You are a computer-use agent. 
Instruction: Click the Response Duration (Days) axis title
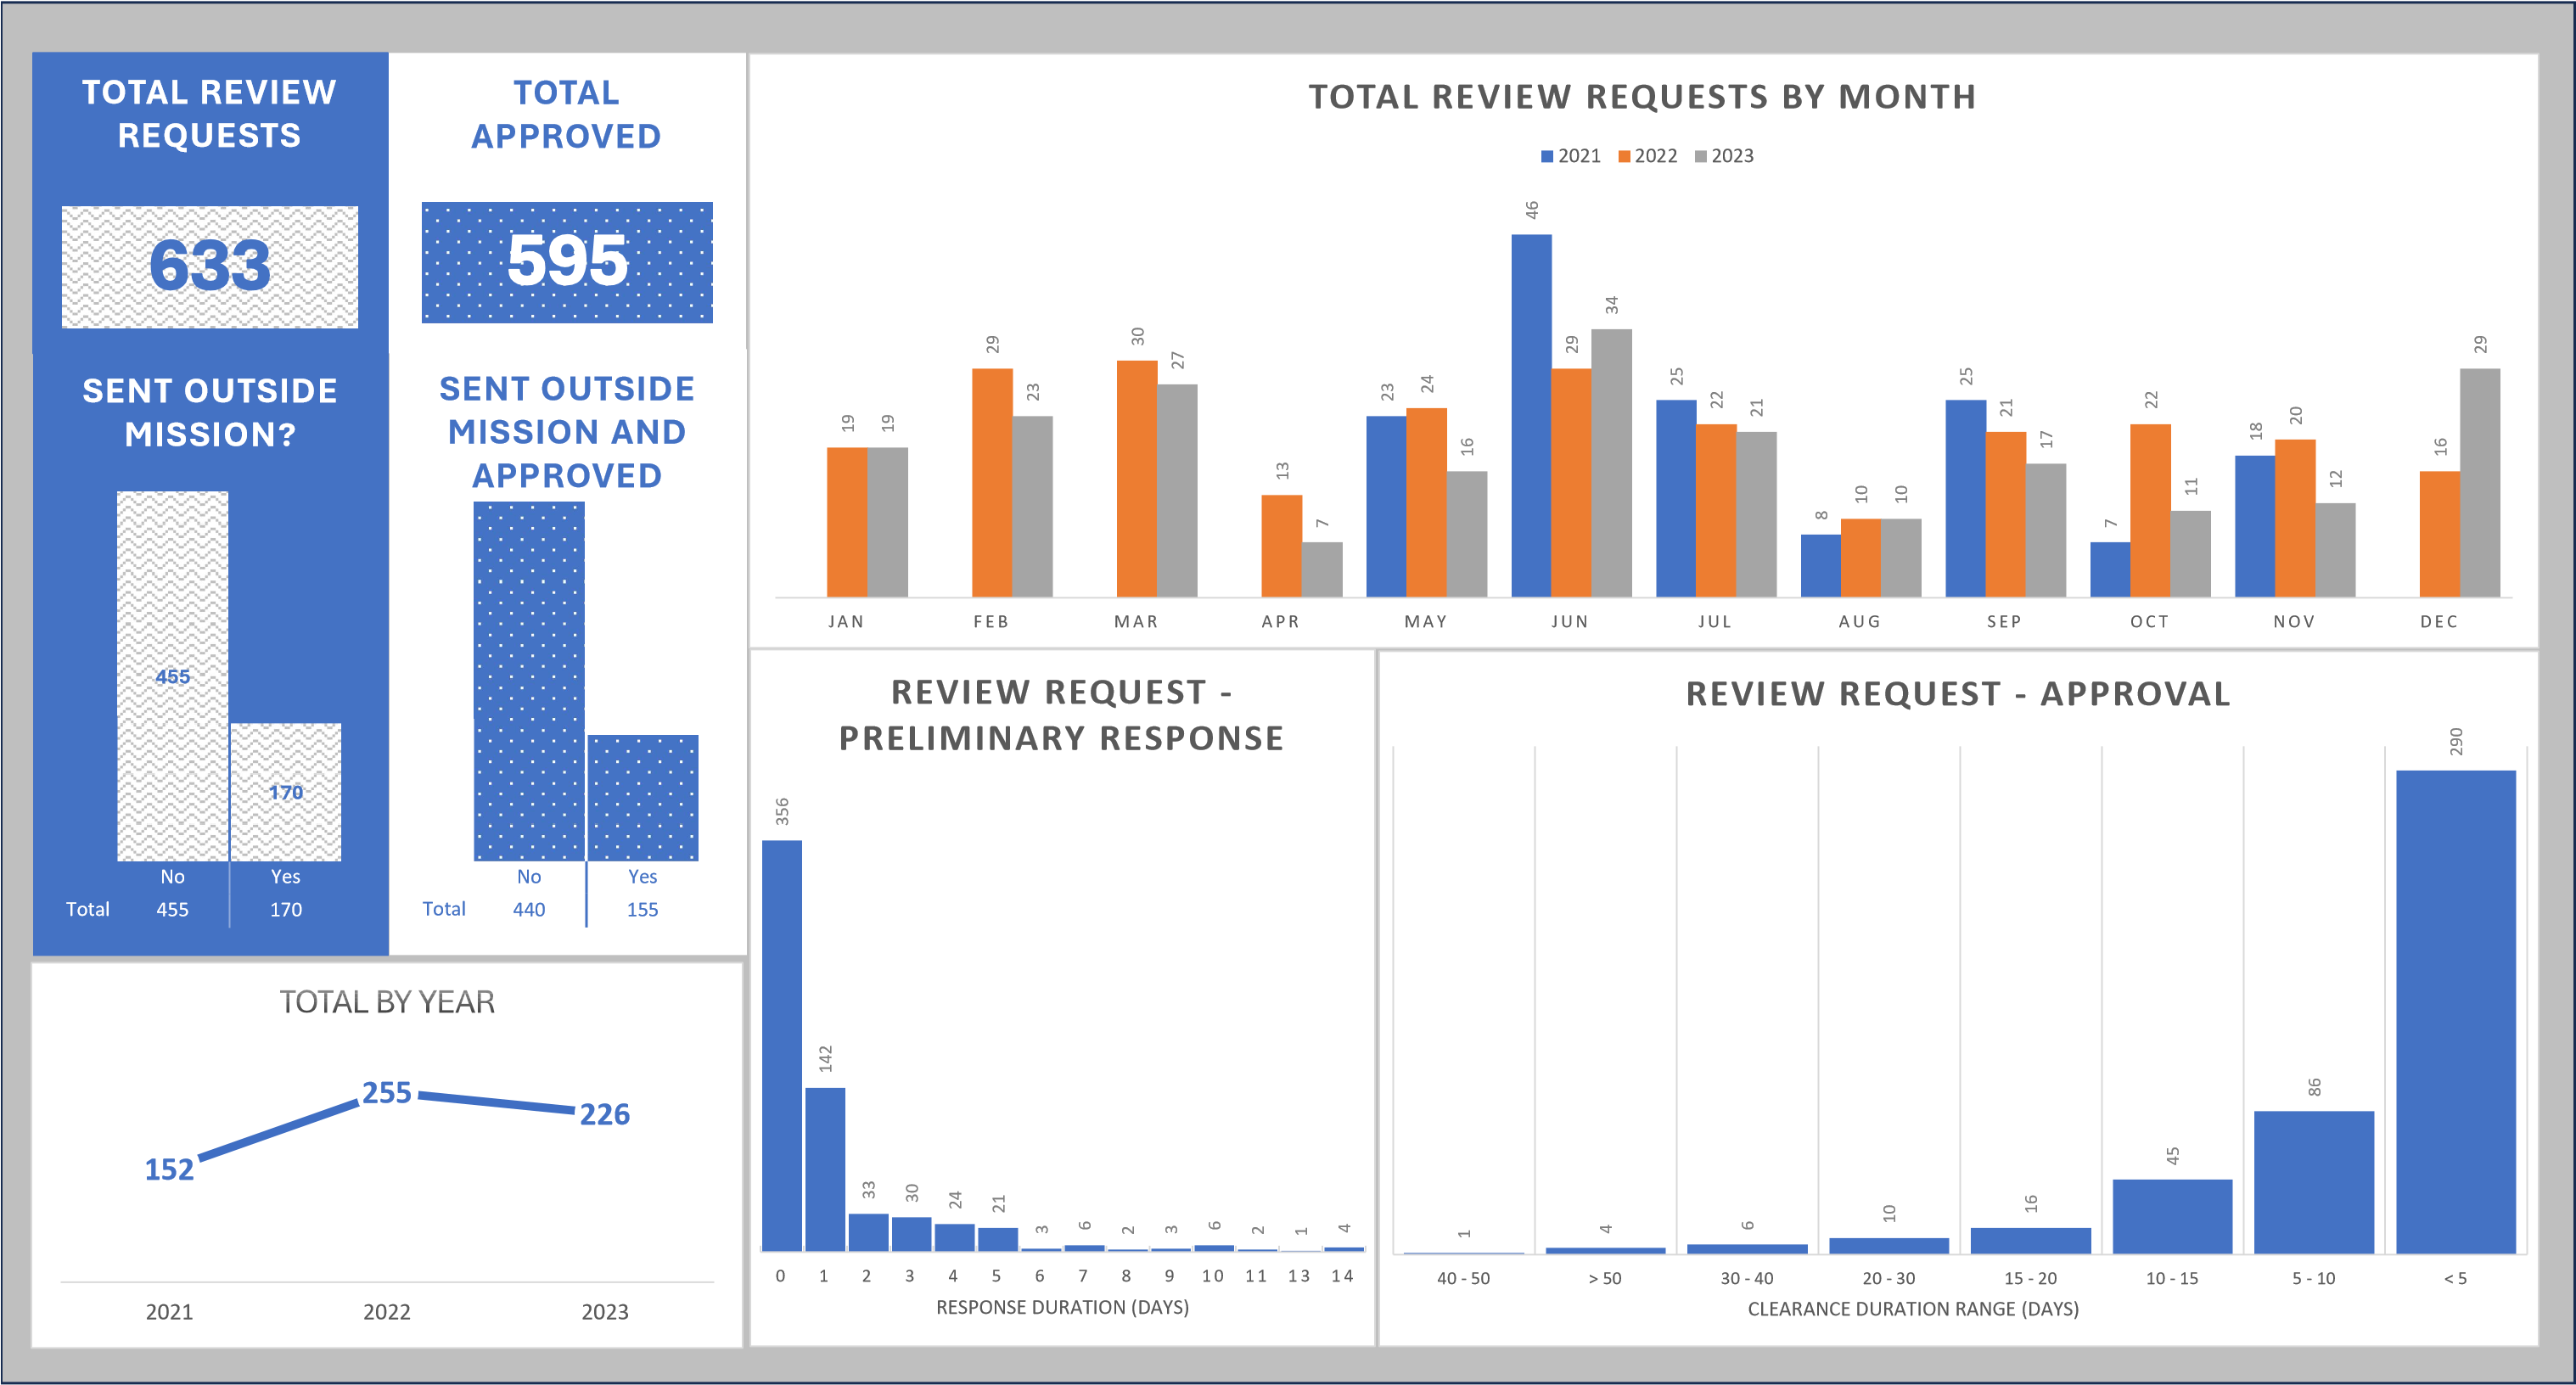point(1062,1307)
